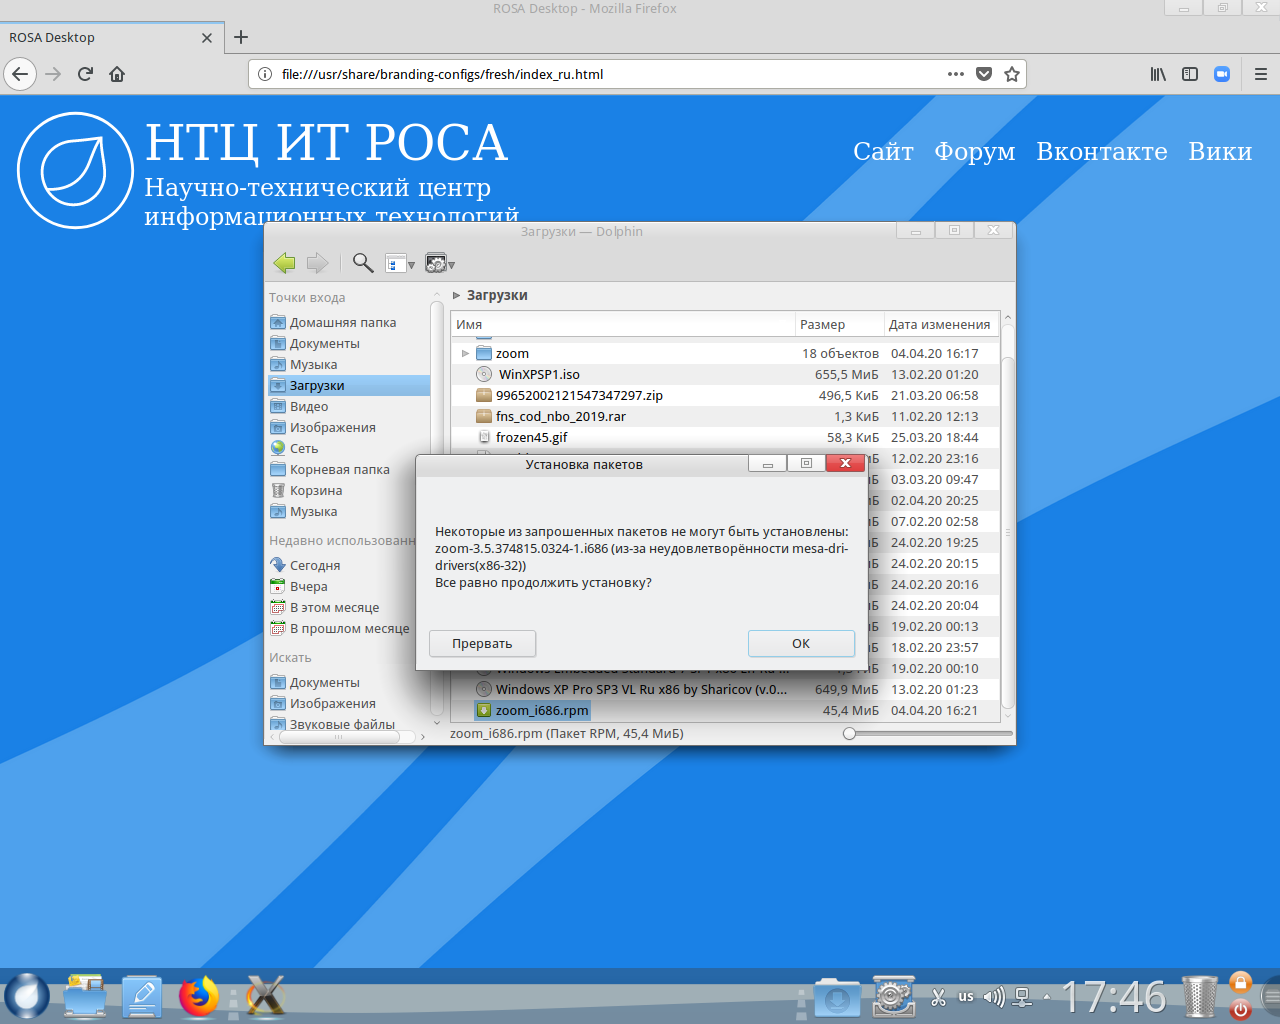Open the Firefox home page
1280x1024 pixels.
pyautogui.click(x=117, y=74)
